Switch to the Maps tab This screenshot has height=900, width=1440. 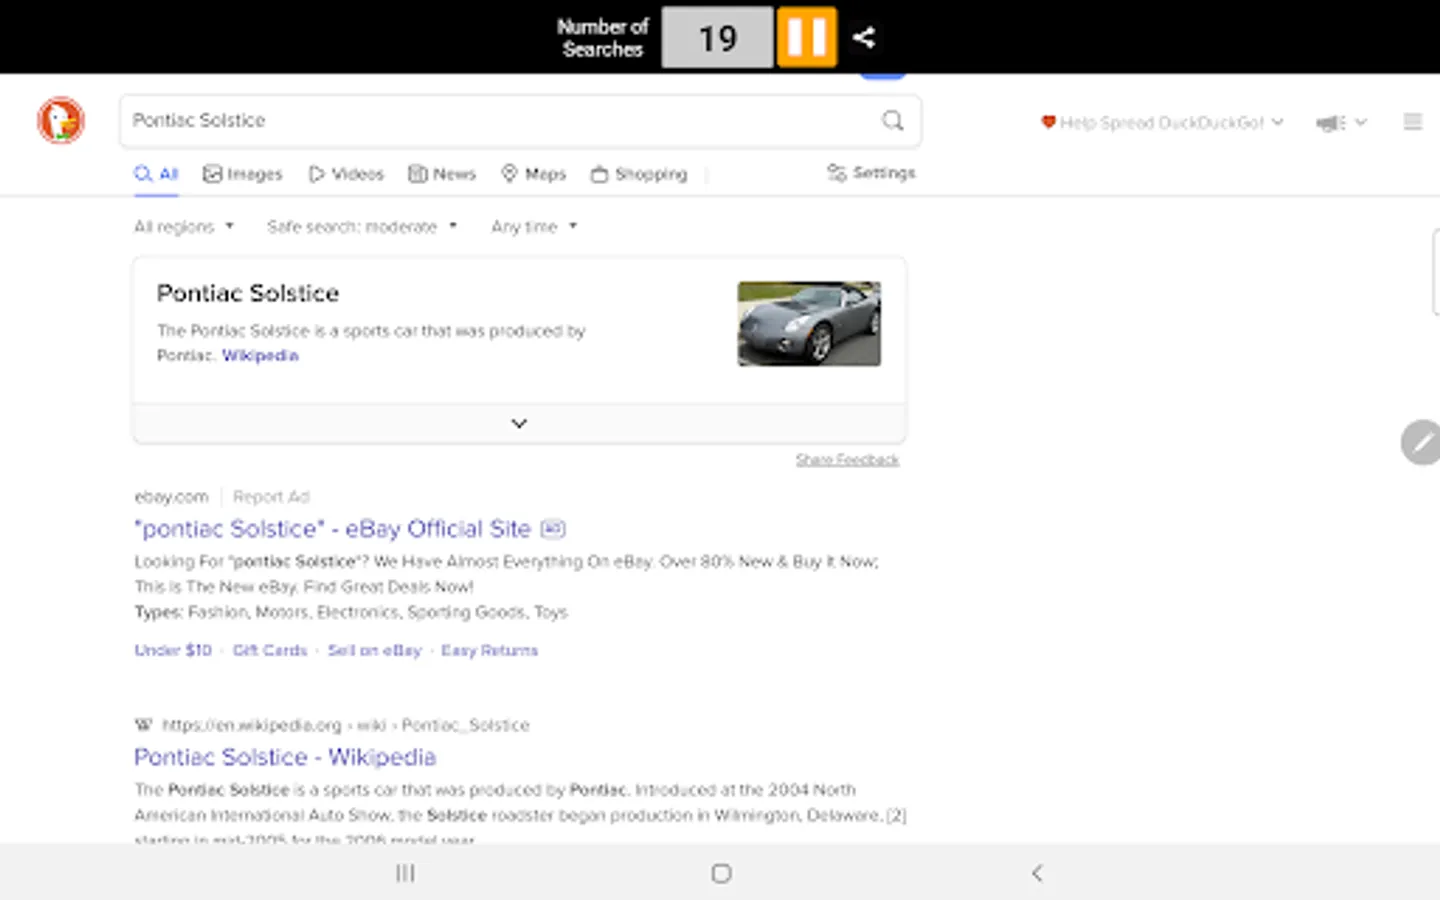[x=534, y=174]
